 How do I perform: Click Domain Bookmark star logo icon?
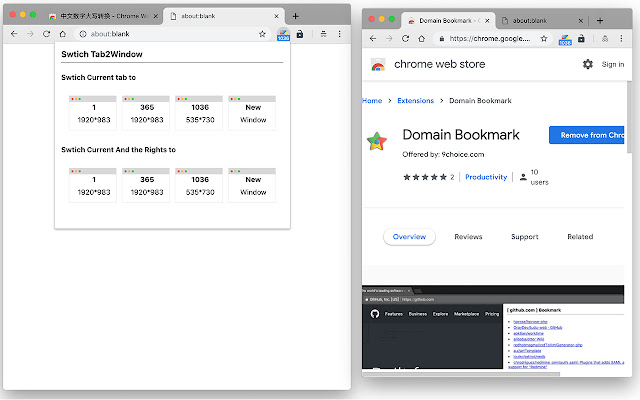pos(377,141)
